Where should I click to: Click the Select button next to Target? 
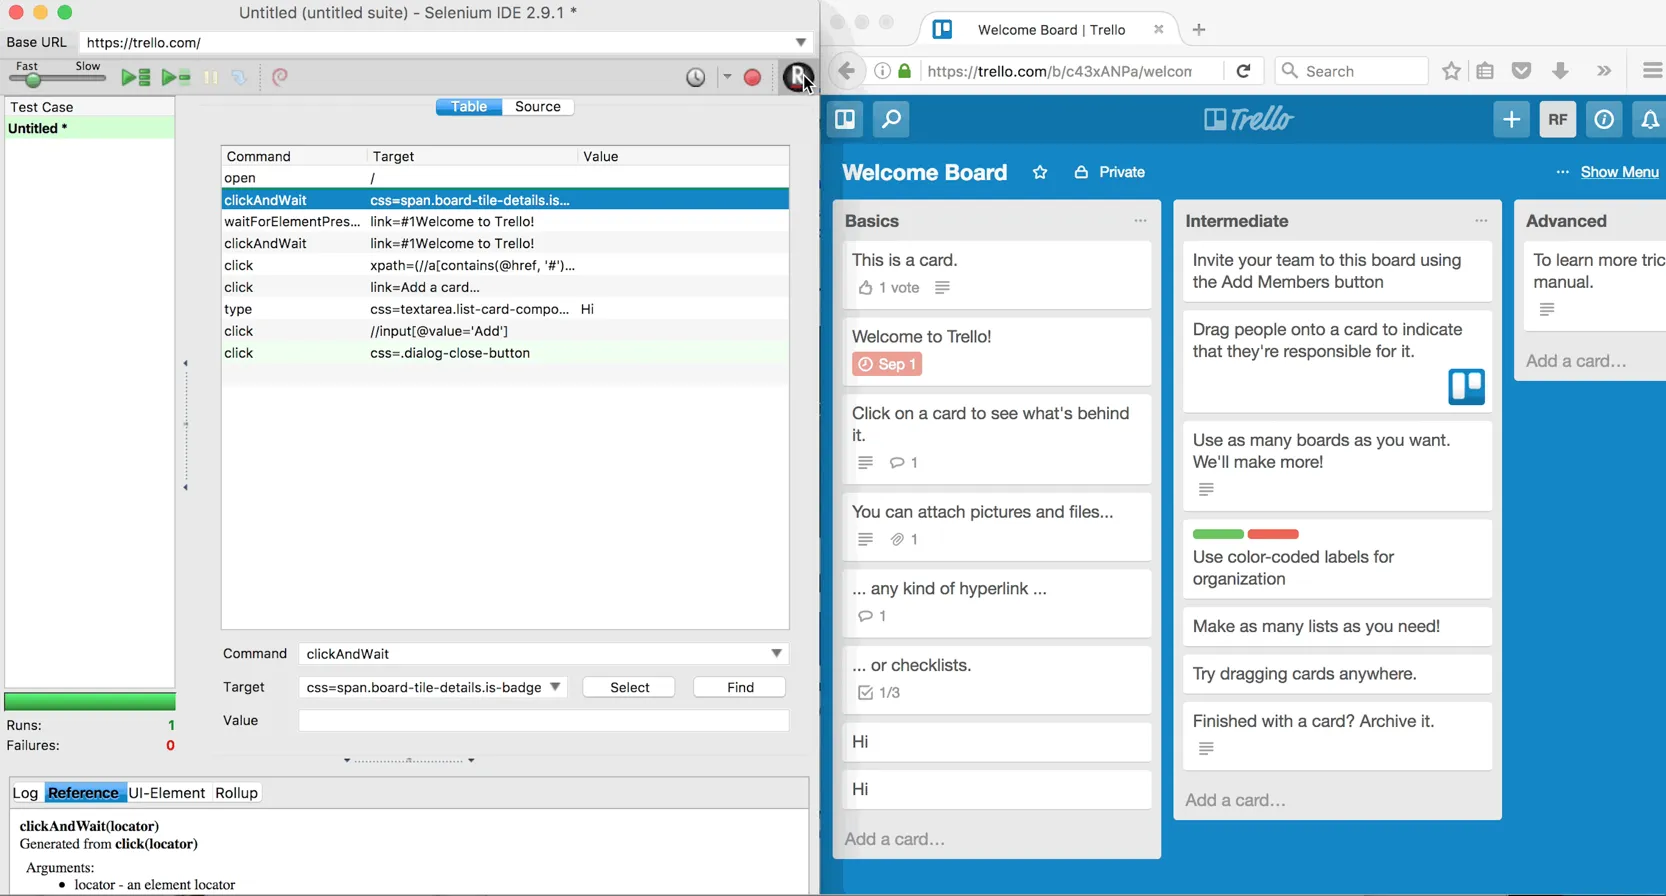point(629,688)
